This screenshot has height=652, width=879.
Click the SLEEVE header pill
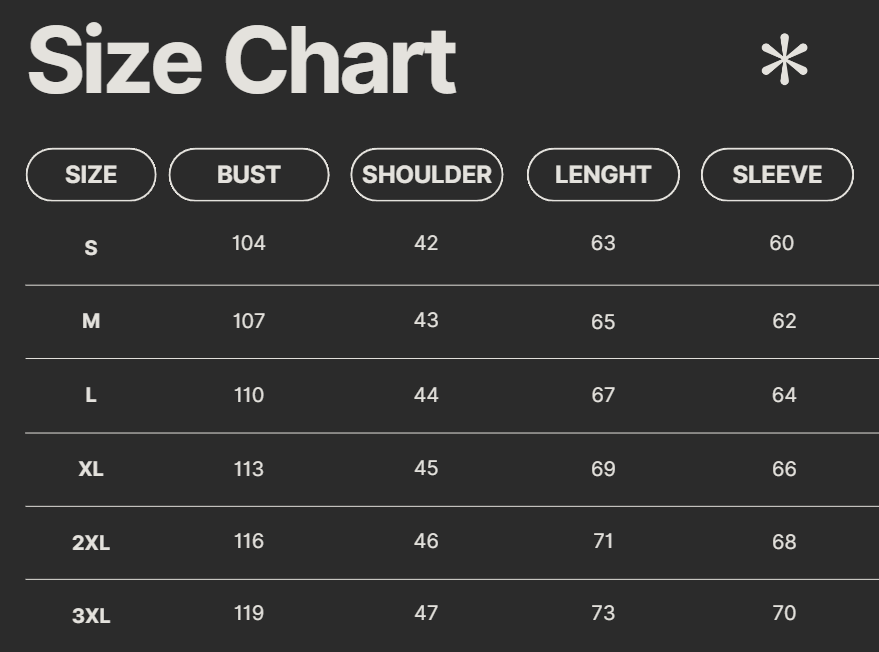(777, 175)
